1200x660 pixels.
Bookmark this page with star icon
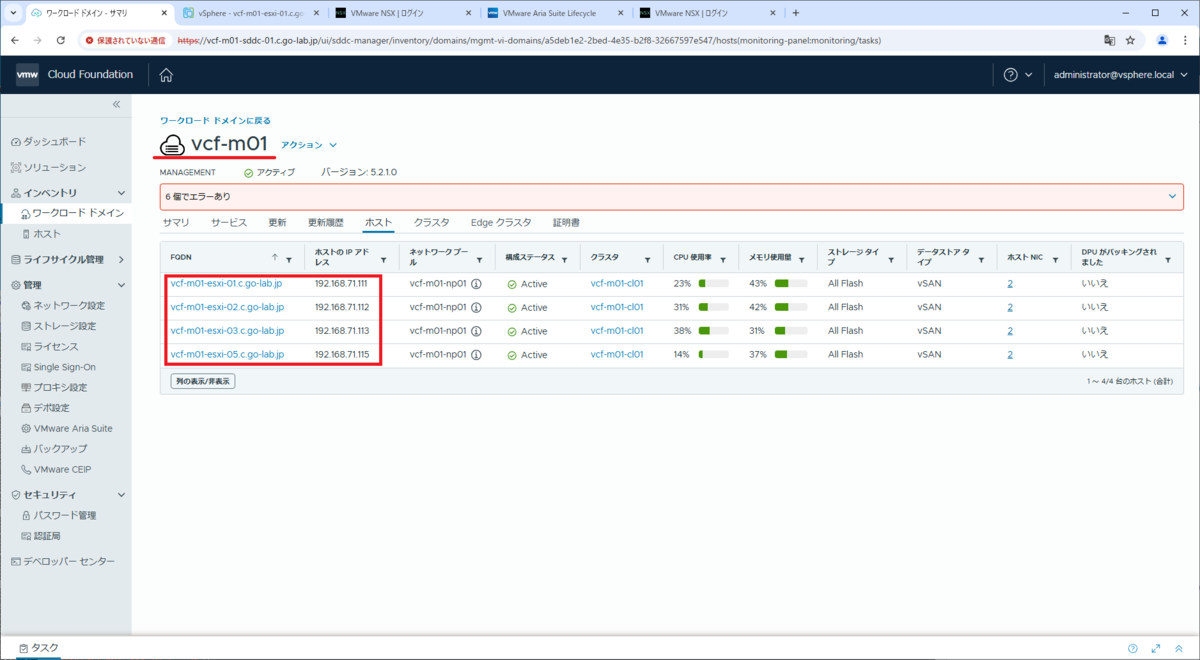[x=1130, y=41]
